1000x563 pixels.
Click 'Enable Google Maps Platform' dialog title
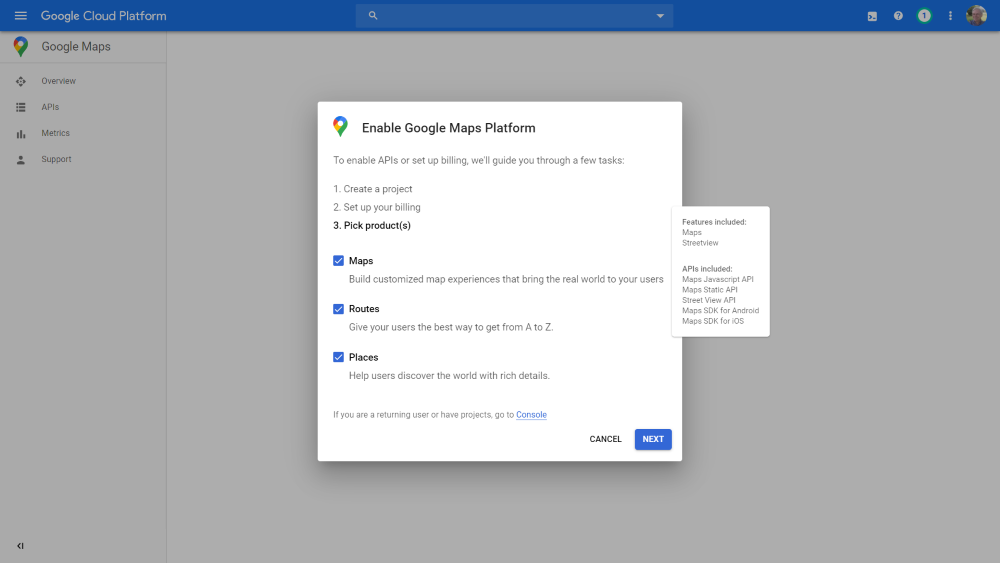pos(448,128)
